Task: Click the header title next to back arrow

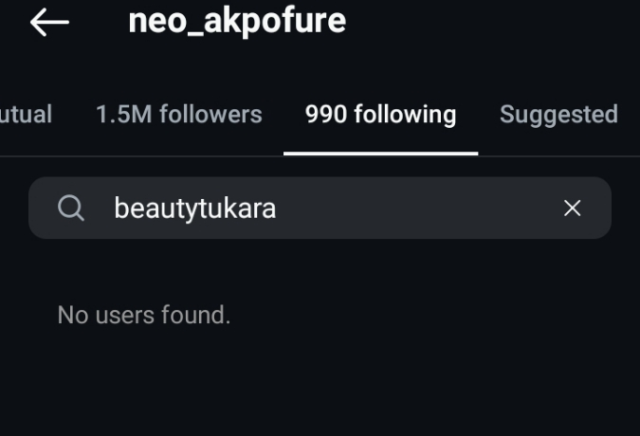Action: pyautogui.click(x=237, y=21)
